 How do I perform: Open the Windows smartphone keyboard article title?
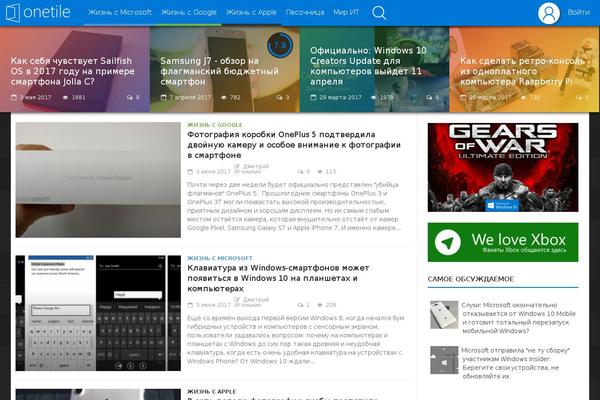[278, 278]
